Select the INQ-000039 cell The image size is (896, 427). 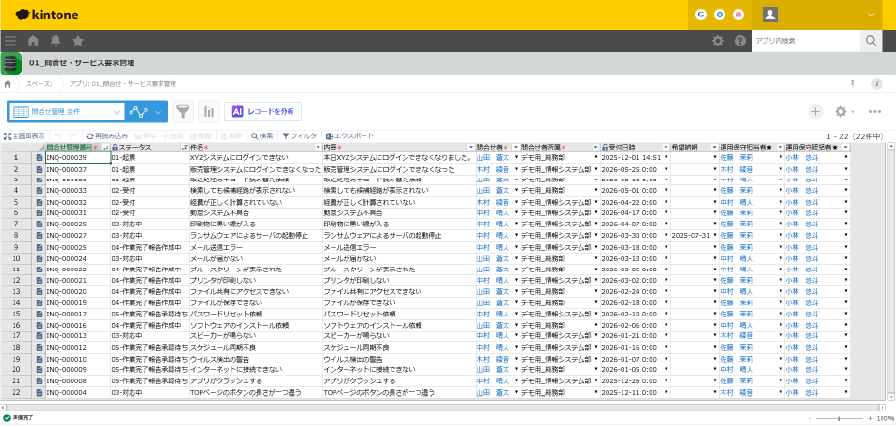pos(77,157)
